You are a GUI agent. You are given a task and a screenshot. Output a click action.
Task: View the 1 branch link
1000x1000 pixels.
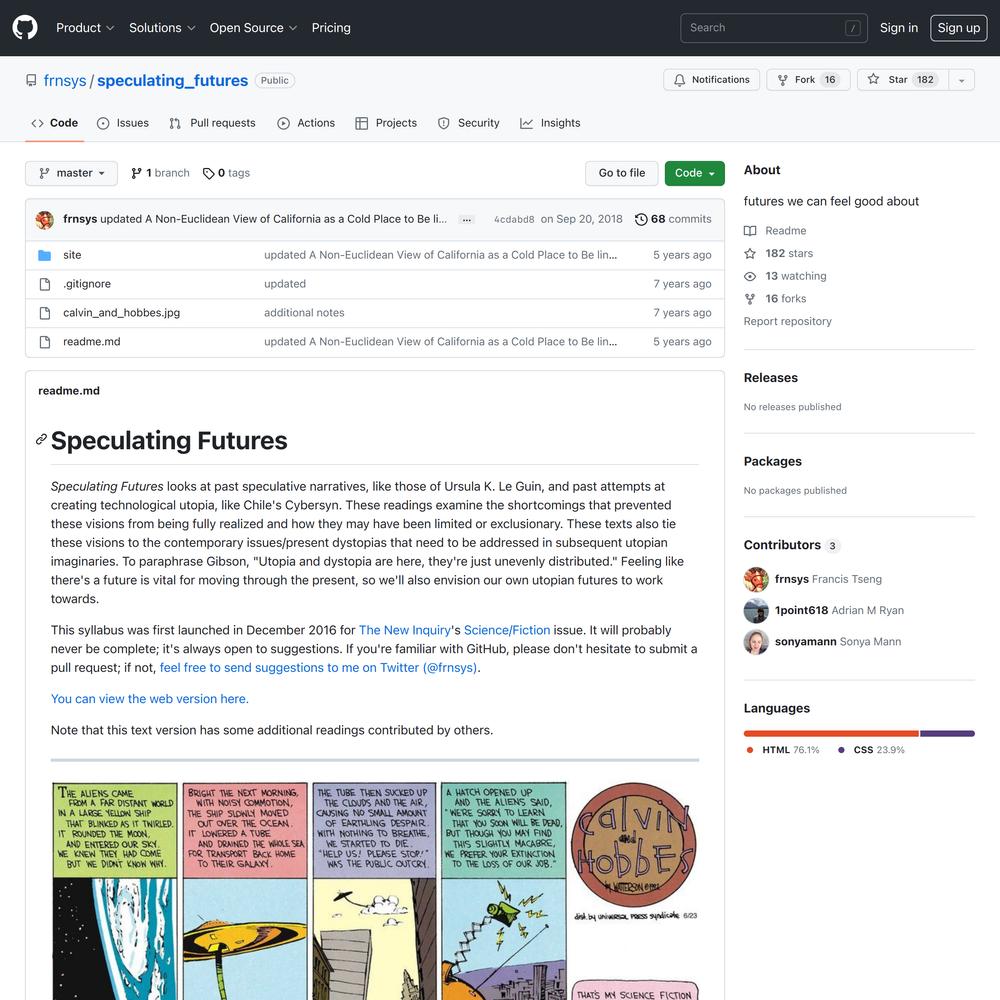160,173
